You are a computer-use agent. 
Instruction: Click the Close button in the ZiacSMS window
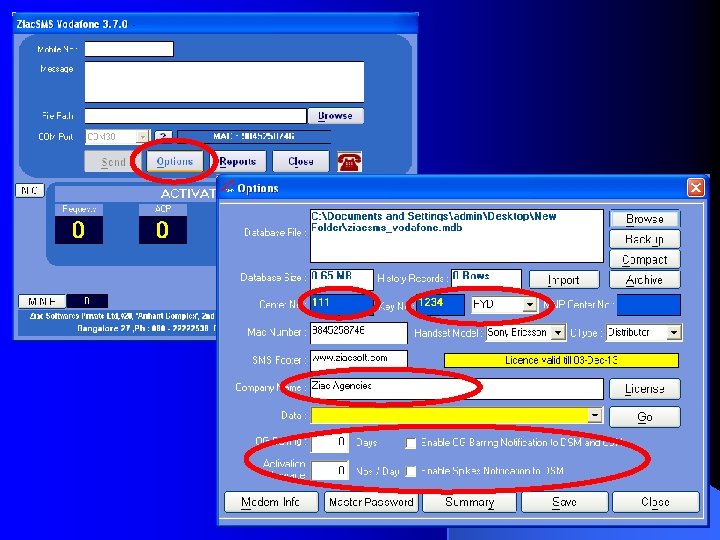coord(301,162)
